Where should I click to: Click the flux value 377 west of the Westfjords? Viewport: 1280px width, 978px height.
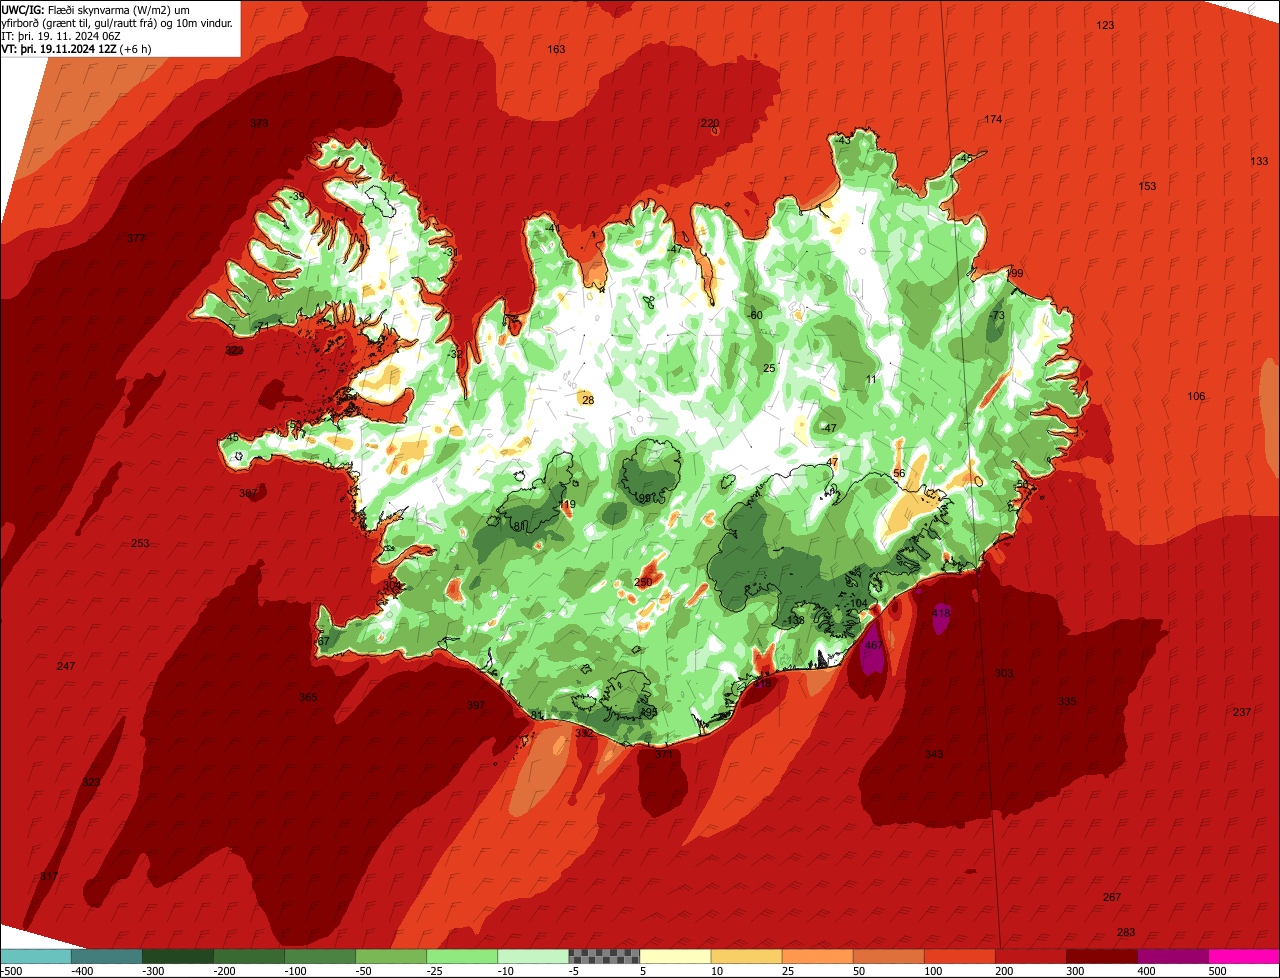point(137,238)
